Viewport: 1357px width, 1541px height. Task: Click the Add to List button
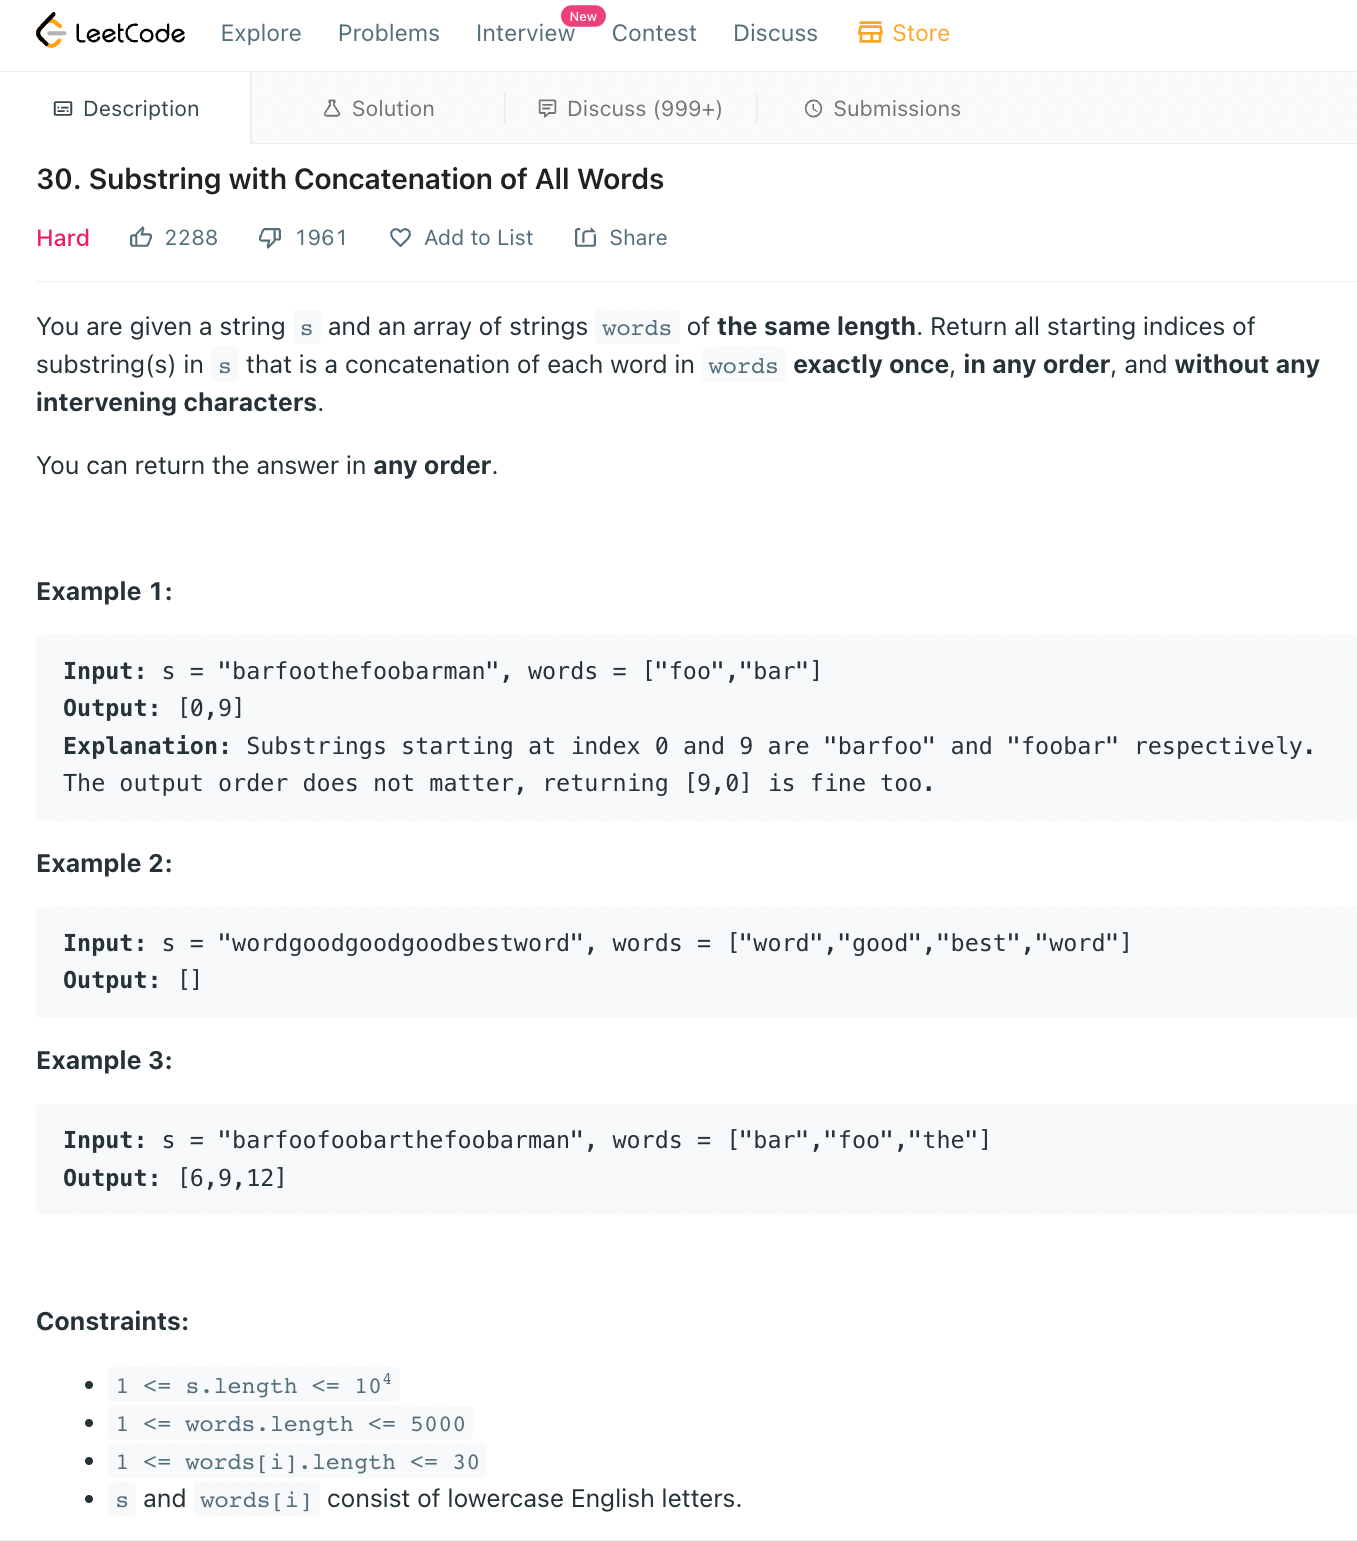point(461,238)
